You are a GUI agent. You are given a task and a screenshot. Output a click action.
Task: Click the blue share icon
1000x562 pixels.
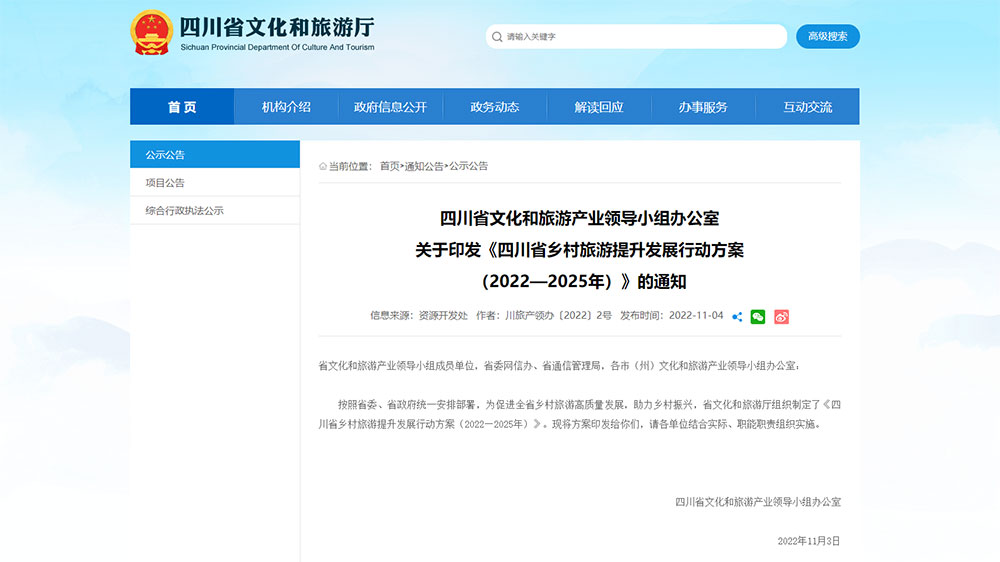coord(737,316)
